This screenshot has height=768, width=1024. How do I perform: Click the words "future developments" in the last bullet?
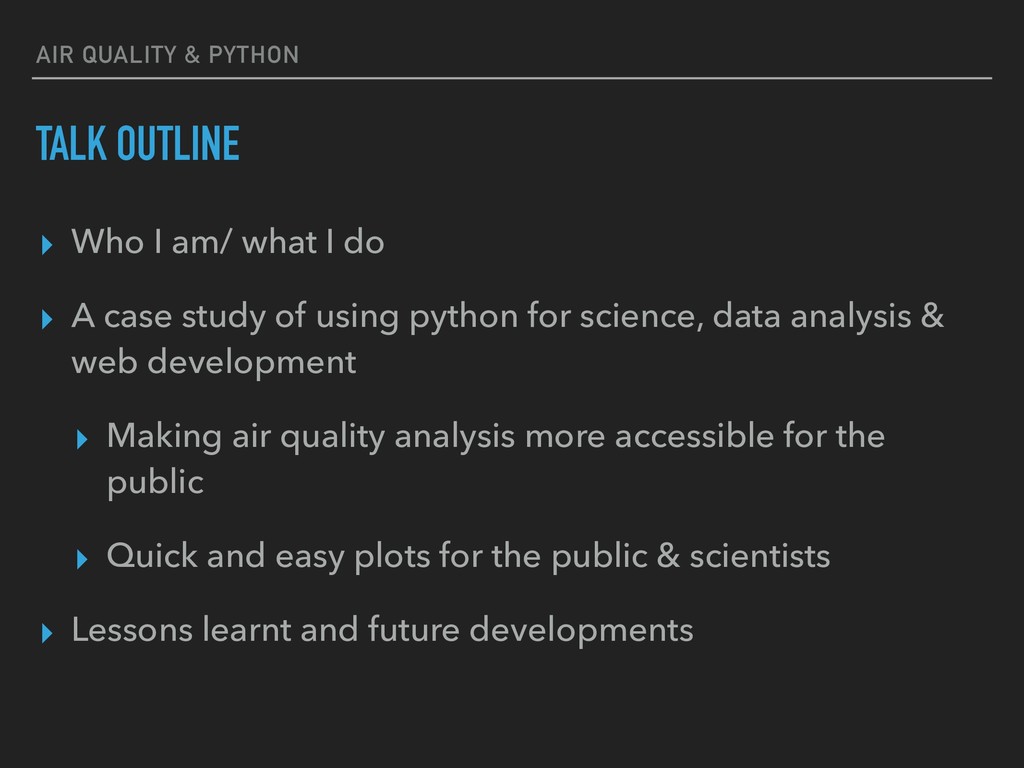pyautogui.click(x=530, y=630)
